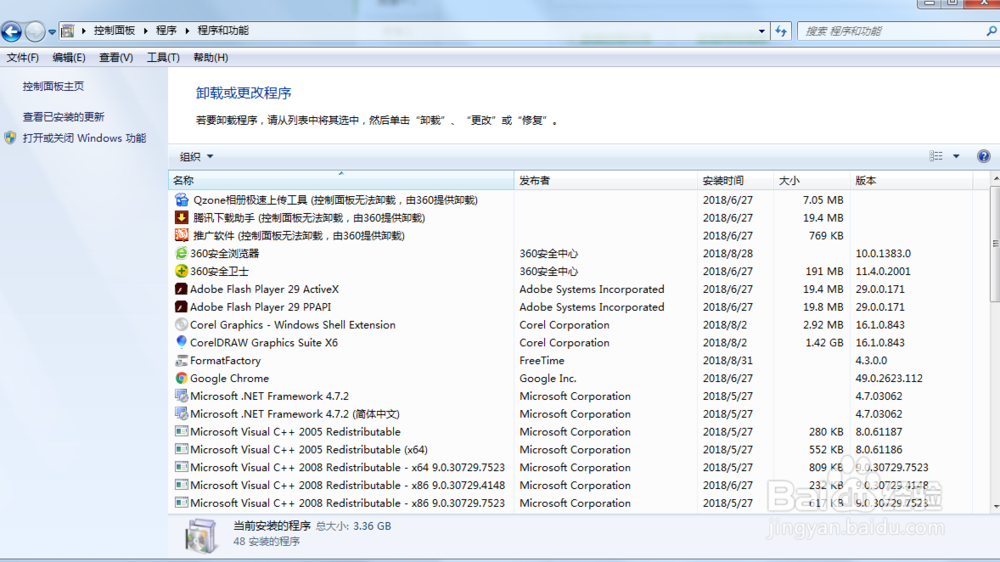This screenshot has height=562, width=1000.
Task: Click install date 2018/8/28
Action: [x=728, y=253]
